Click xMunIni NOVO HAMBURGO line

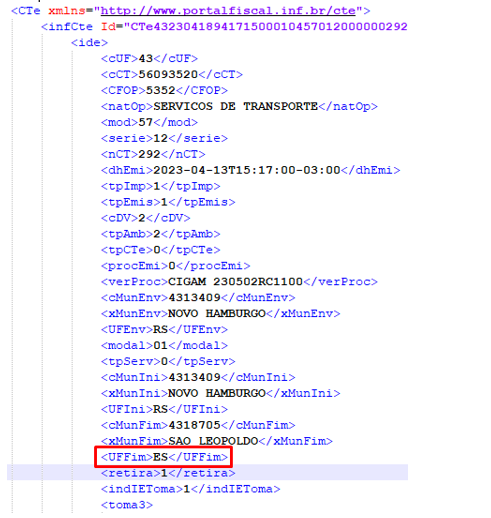click(x=221, y=393)
